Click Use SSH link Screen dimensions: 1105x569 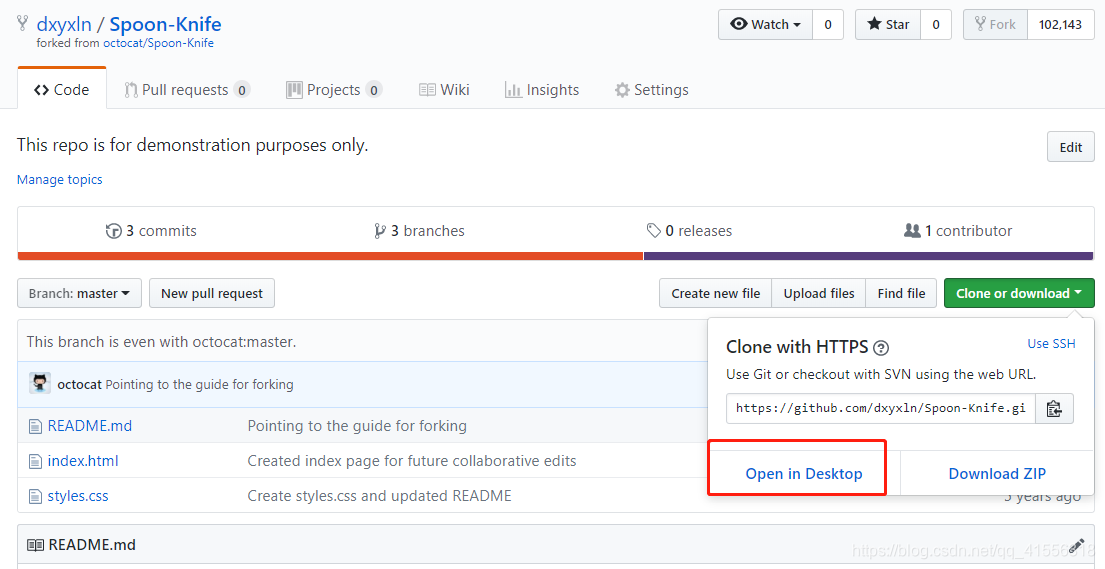tap(1051, 343)
